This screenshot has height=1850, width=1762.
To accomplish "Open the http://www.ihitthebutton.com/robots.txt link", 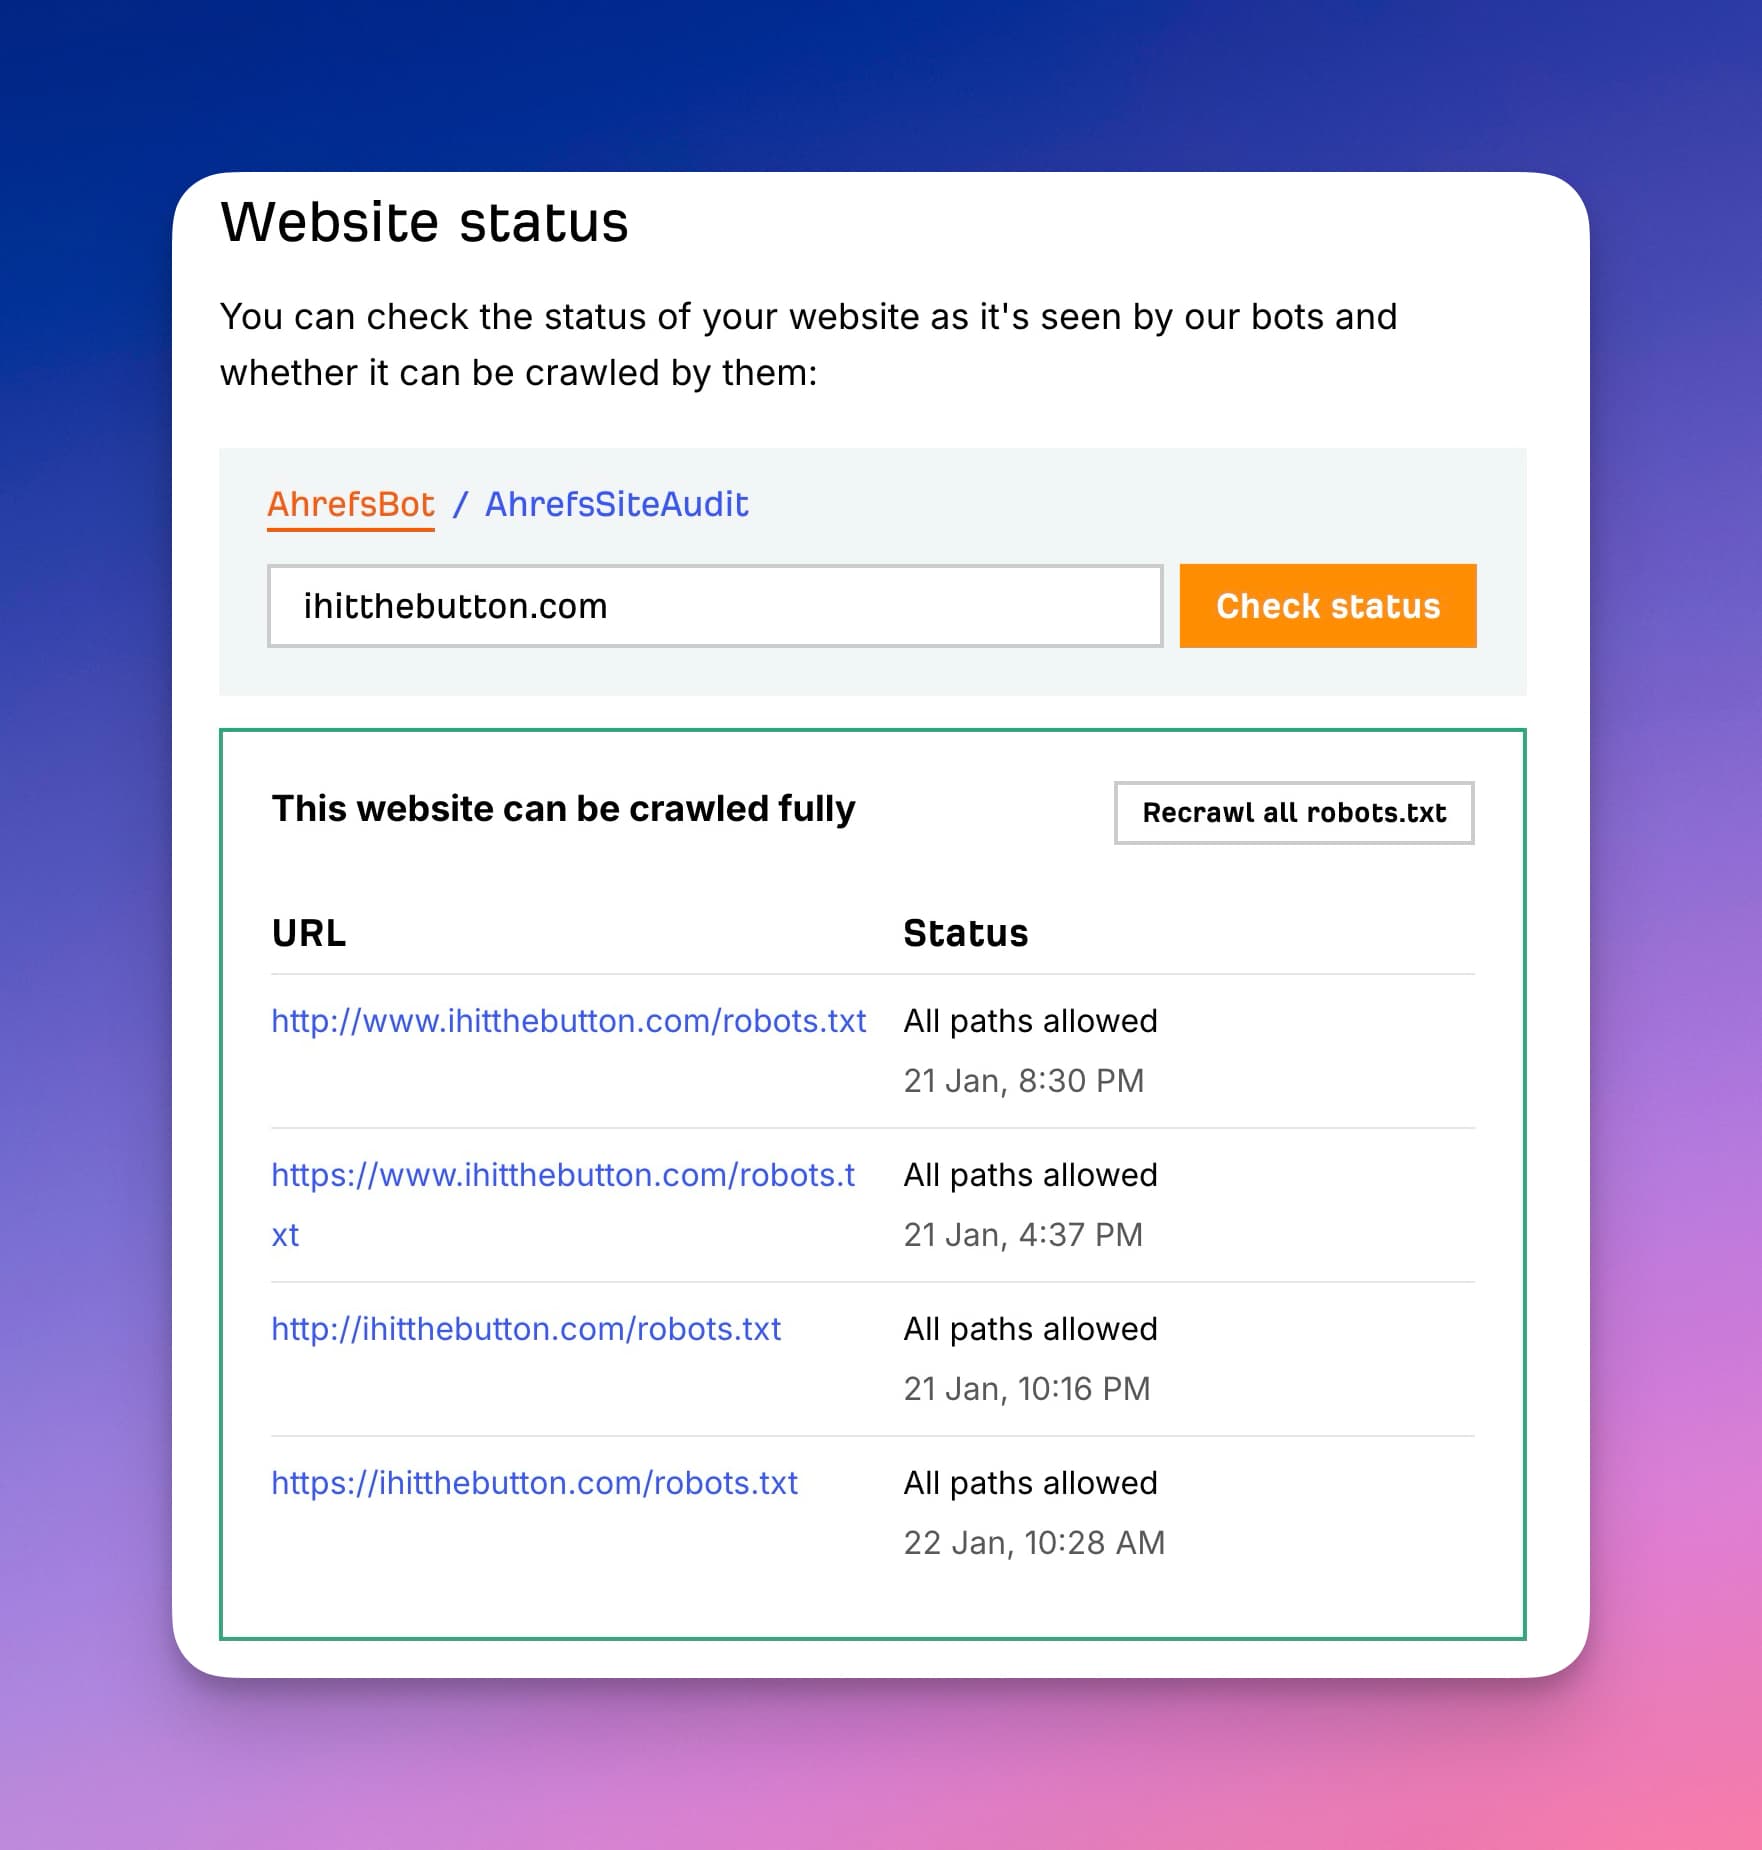I will tap(567, 1021).
